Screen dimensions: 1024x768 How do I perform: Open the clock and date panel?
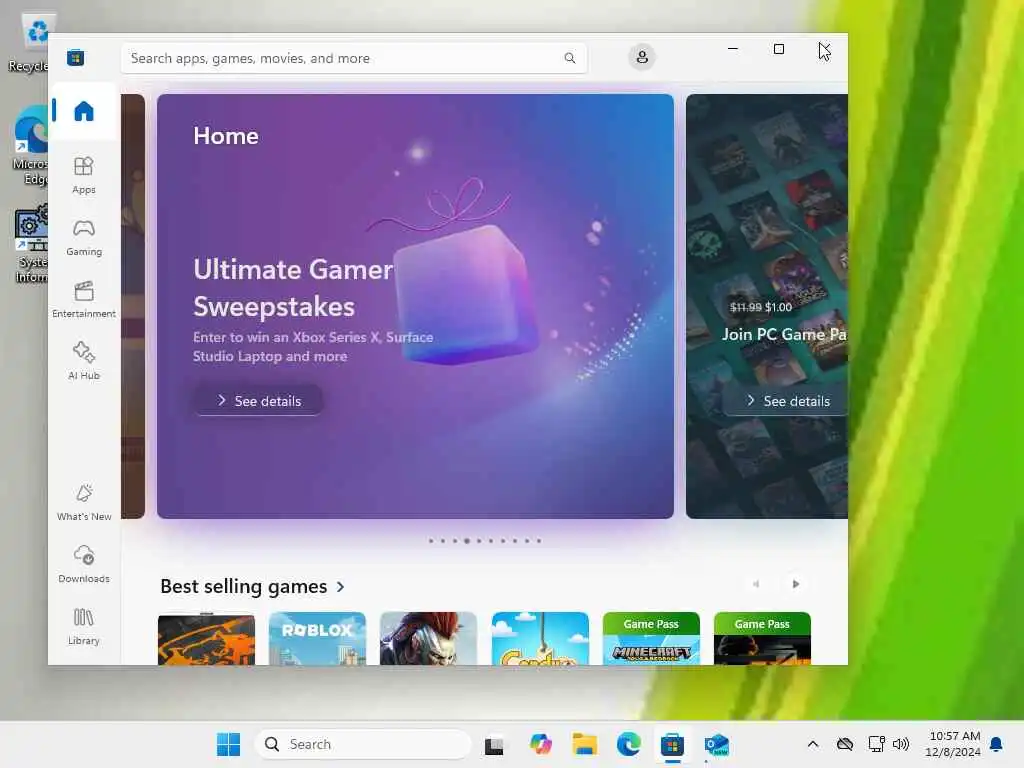pos(953,744)
